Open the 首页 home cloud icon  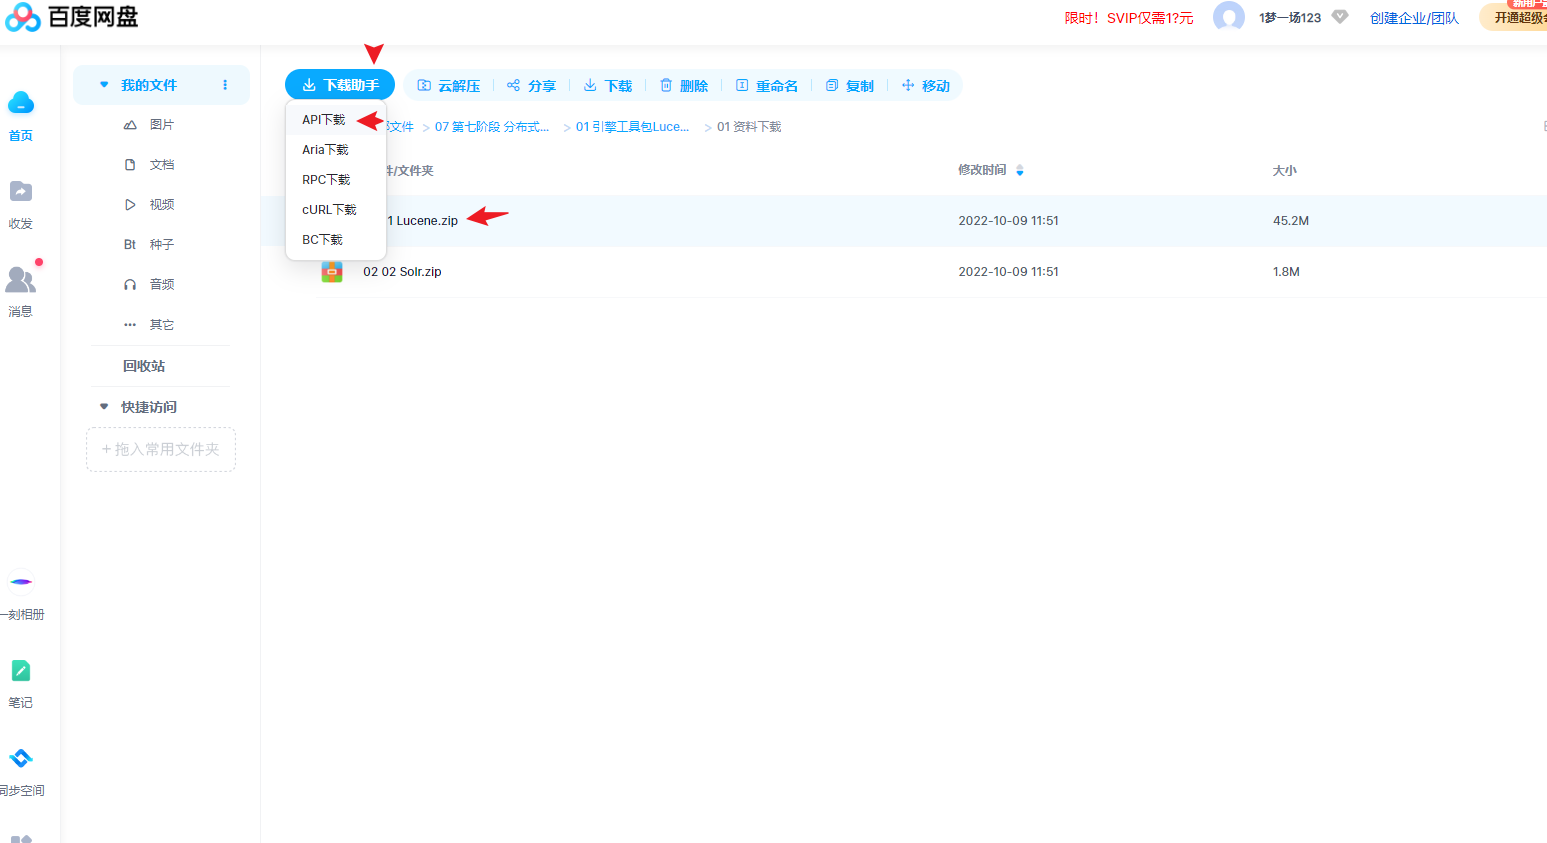pos(21,103)
